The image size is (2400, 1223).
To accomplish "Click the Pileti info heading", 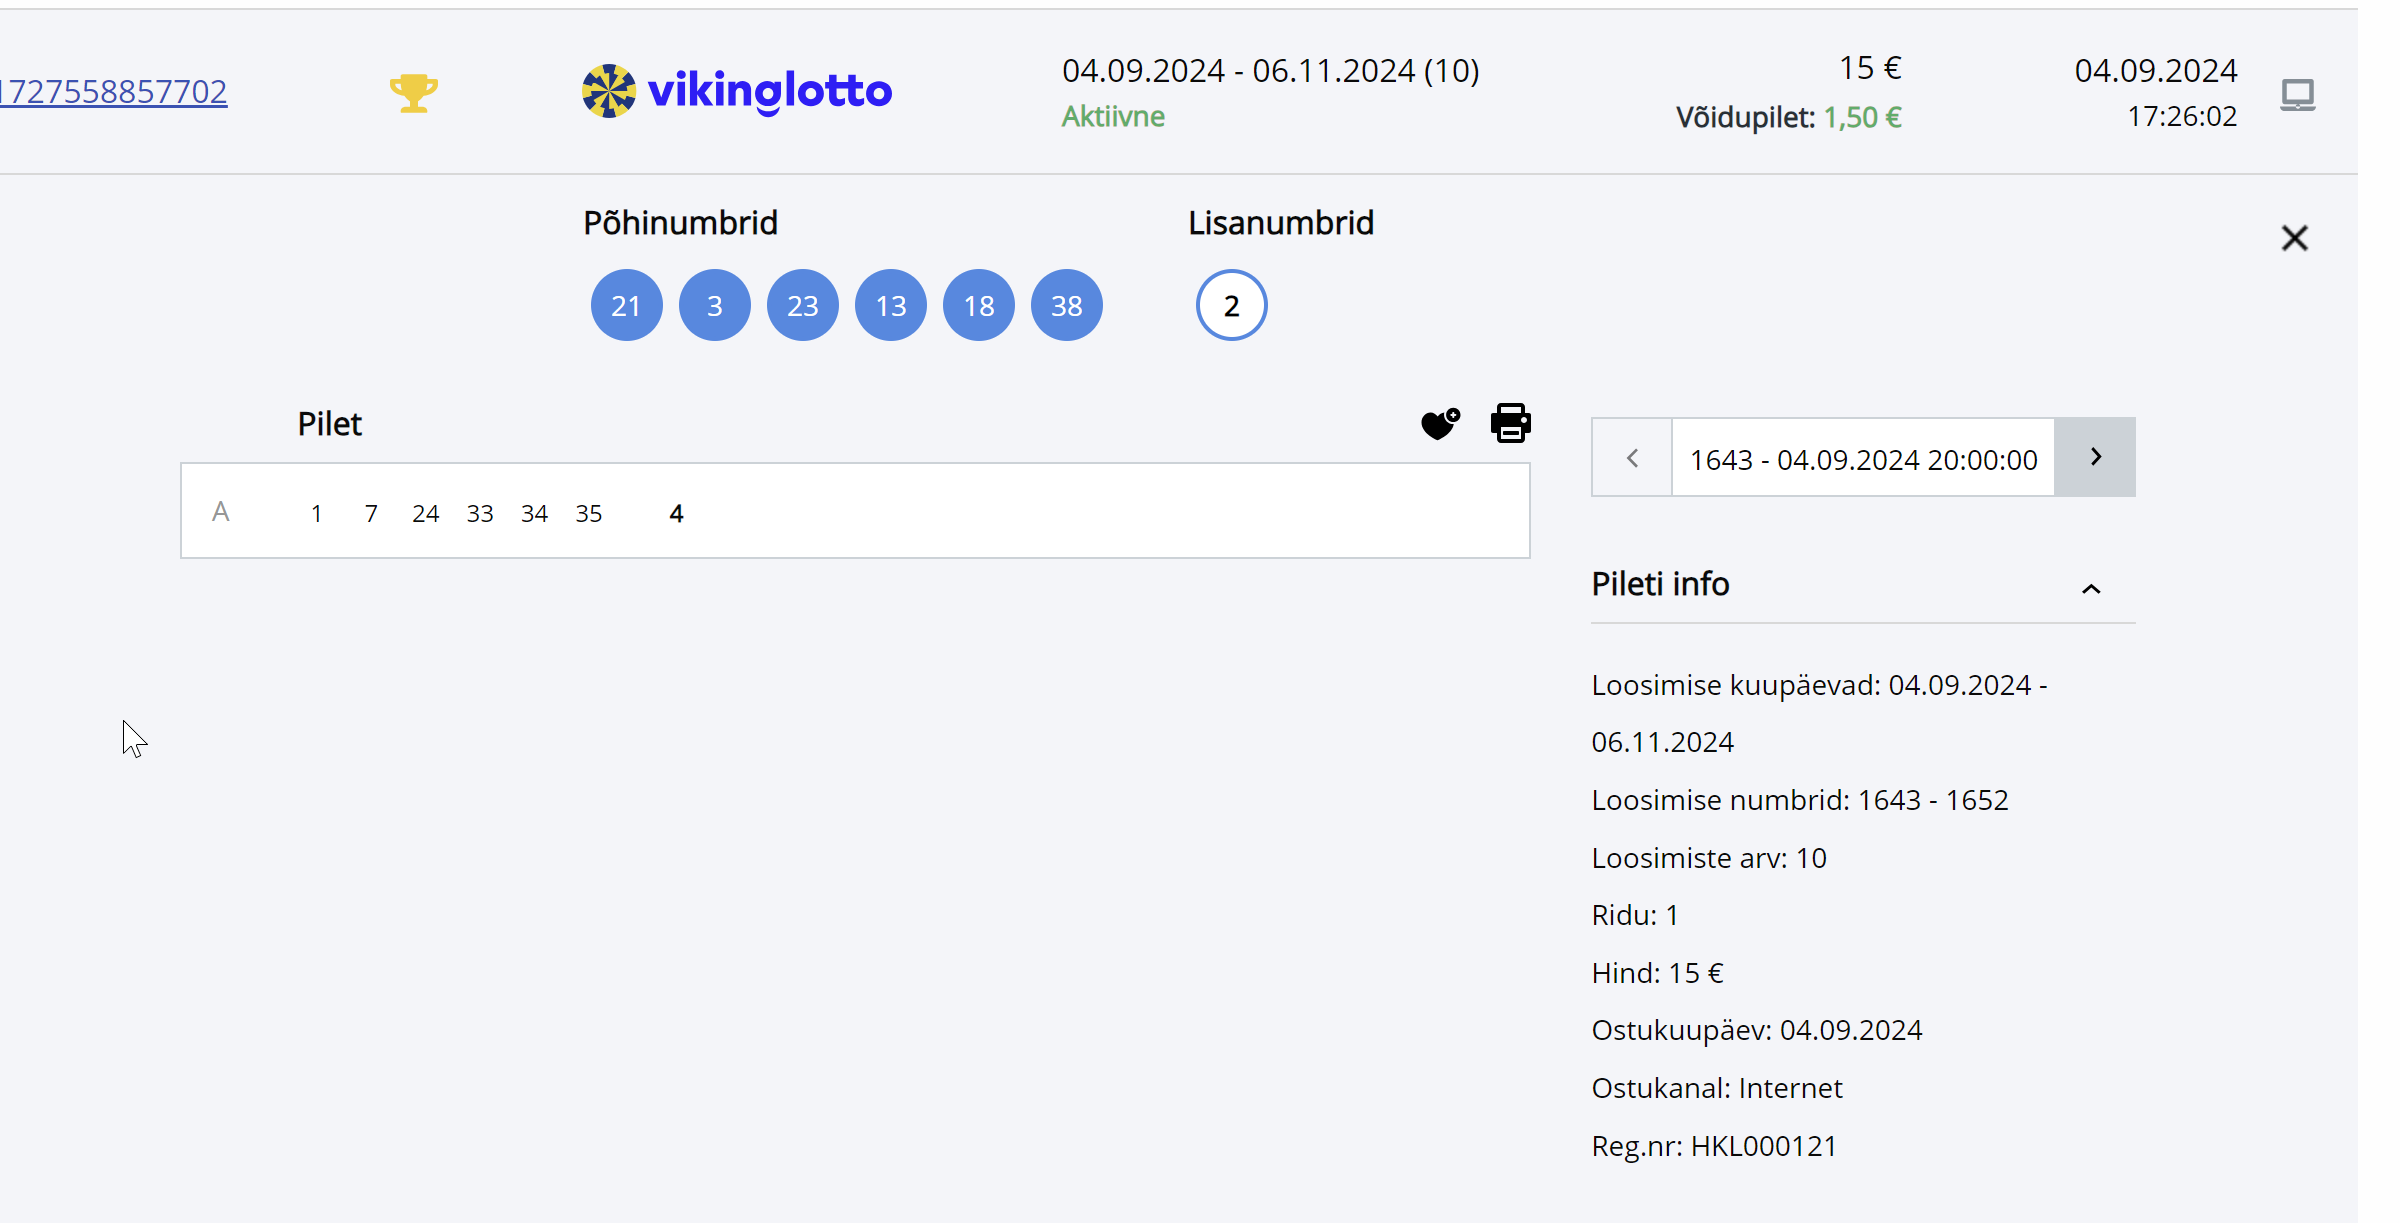I will click(1660, 584).
